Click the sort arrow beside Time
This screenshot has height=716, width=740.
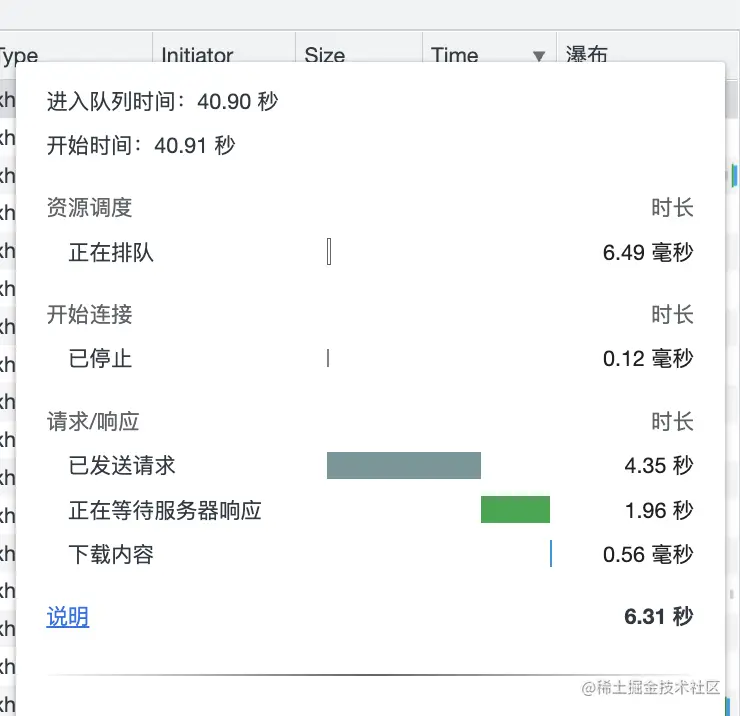click(539, 56)
